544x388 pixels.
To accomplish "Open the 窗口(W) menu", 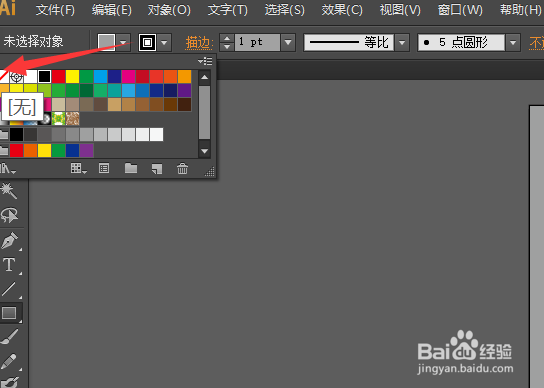I will tap(460, 10).
